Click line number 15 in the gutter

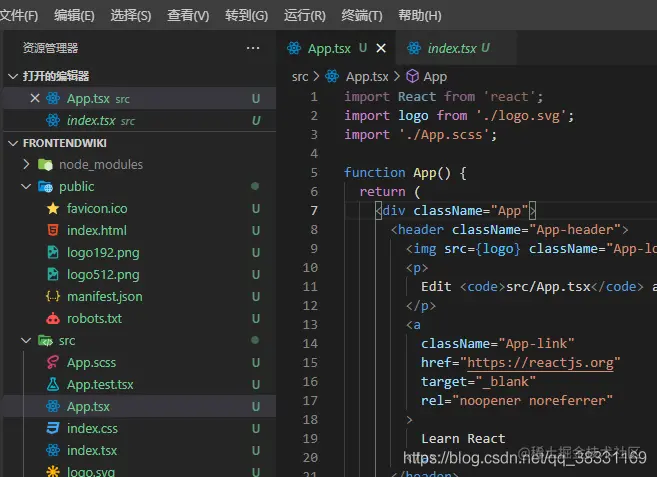click(310, 363)
